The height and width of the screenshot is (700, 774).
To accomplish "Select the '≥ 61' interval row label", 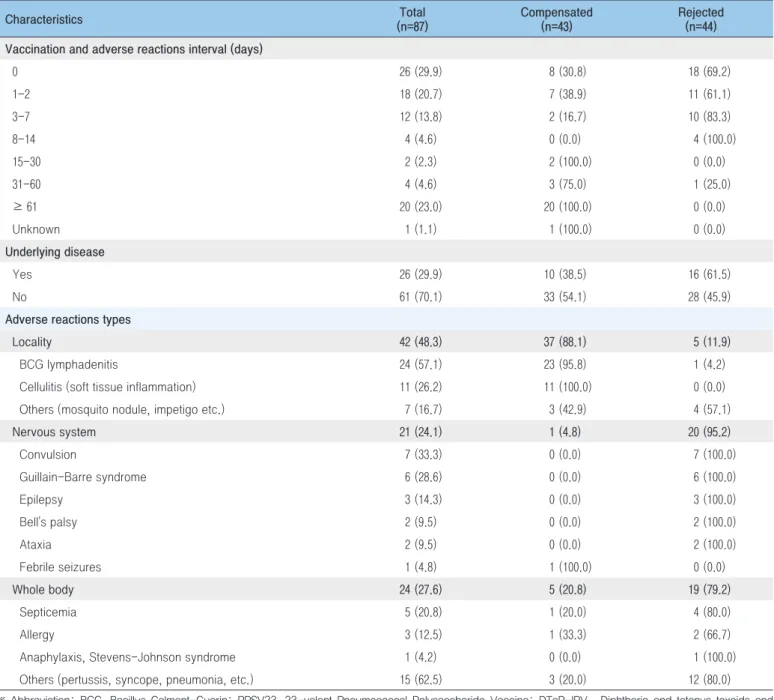I will pyautogui.click(x=25, y=207).
